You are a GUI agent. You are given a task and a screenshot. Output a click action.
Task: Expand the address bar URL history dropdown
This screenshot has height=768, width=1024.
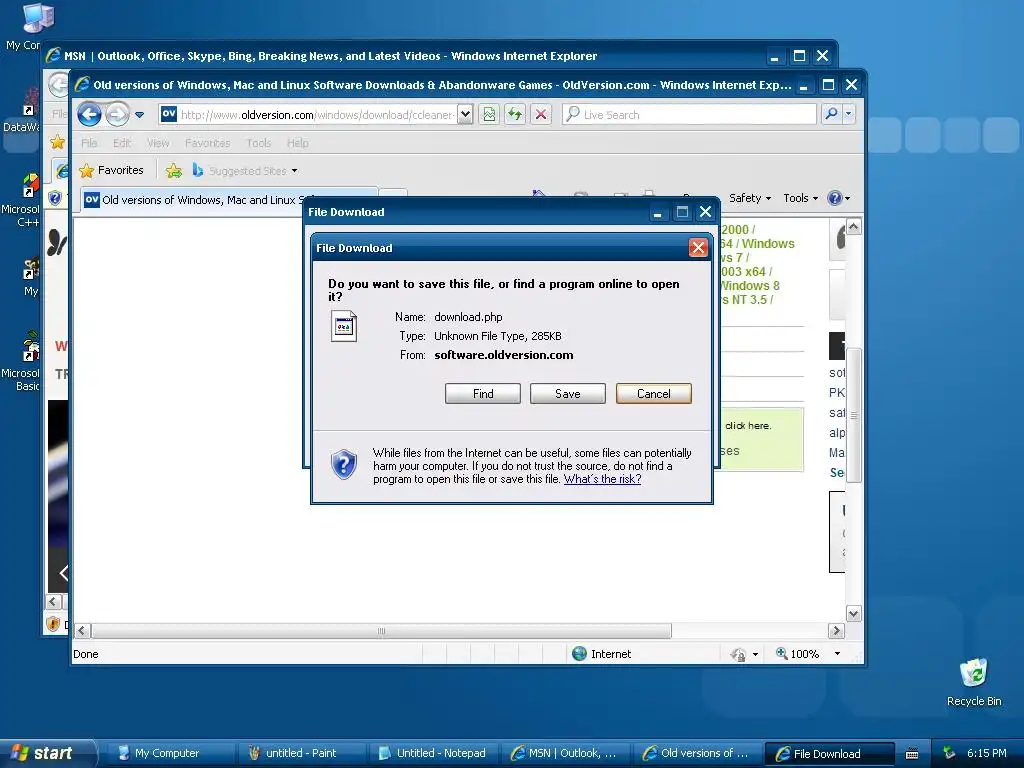point(465,115)
